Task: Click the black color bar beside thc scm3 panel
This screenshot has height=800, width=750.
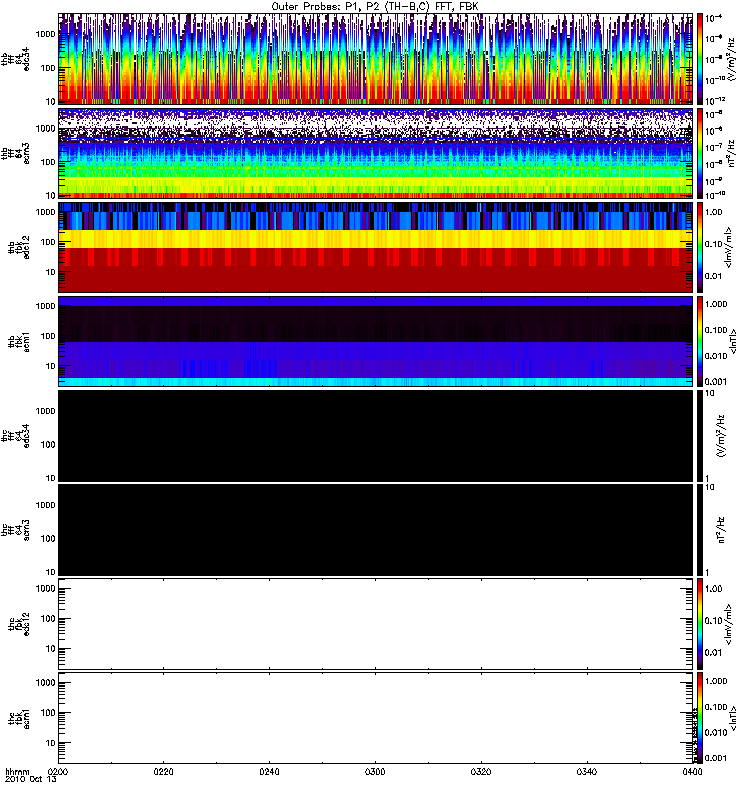Action: coord(700,530)
